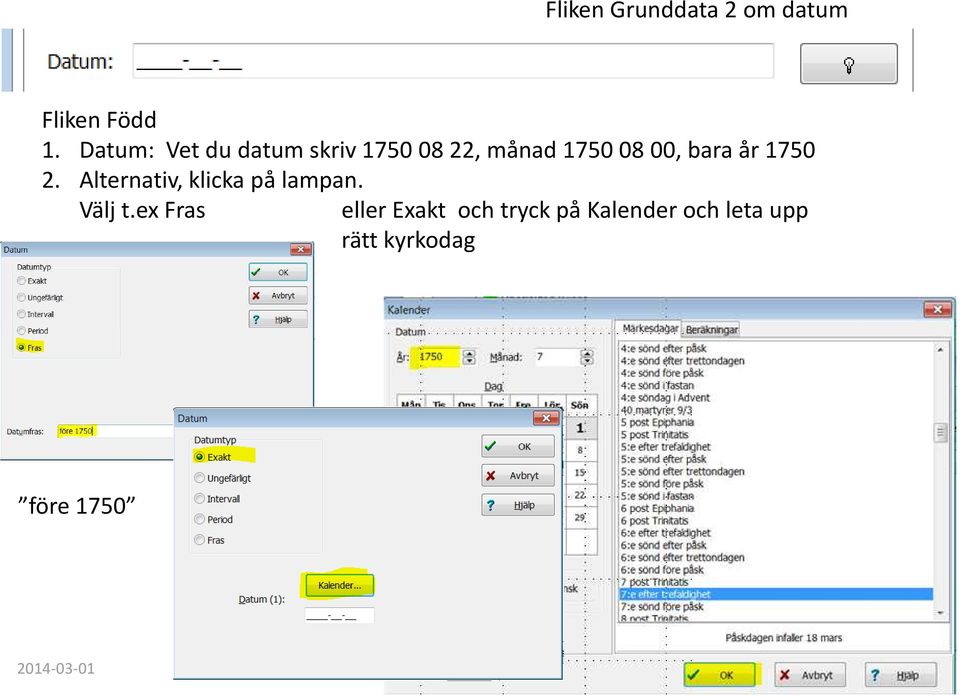Open the Kalender... button
This screenshot has height=699, width=960.
point(339,586)
